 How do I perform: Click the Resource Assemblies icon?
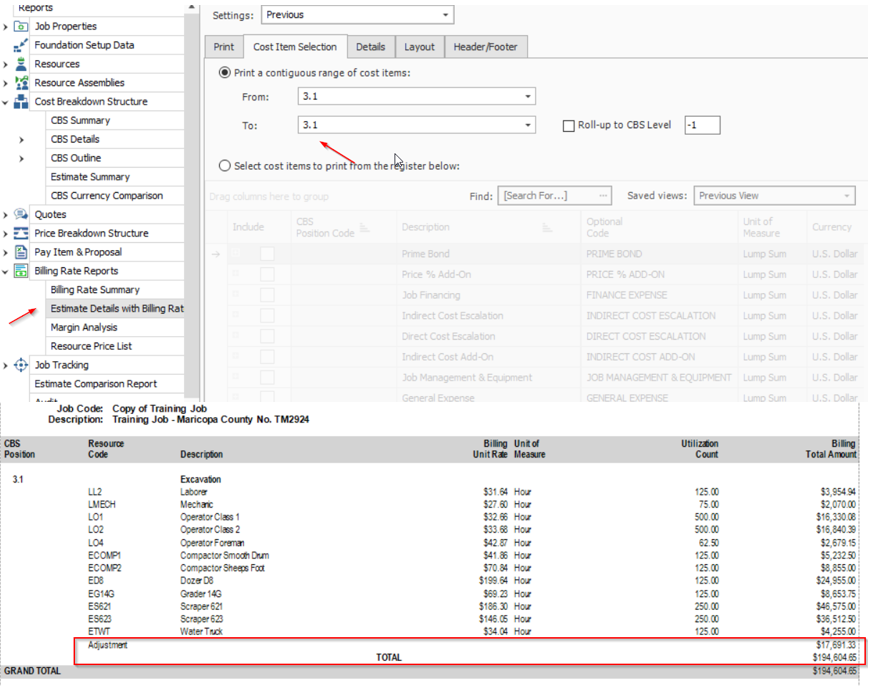click(x=21, y=82)
